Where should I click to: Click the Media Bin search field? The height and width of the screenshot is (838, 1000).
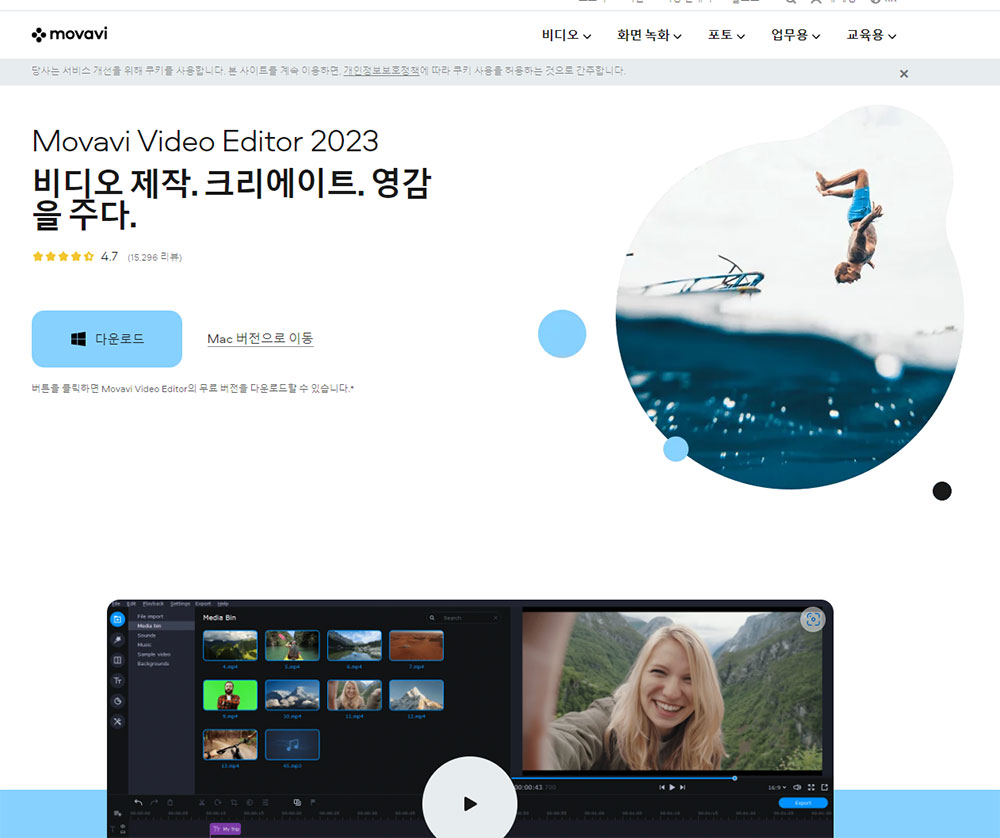(464, 618)
